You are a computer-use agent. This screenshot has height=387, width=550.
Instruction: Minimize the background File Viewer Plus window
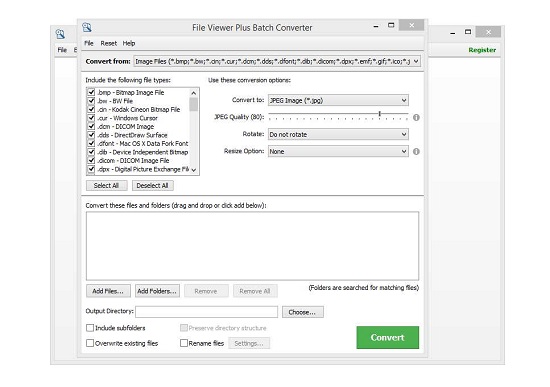point(452,33)
